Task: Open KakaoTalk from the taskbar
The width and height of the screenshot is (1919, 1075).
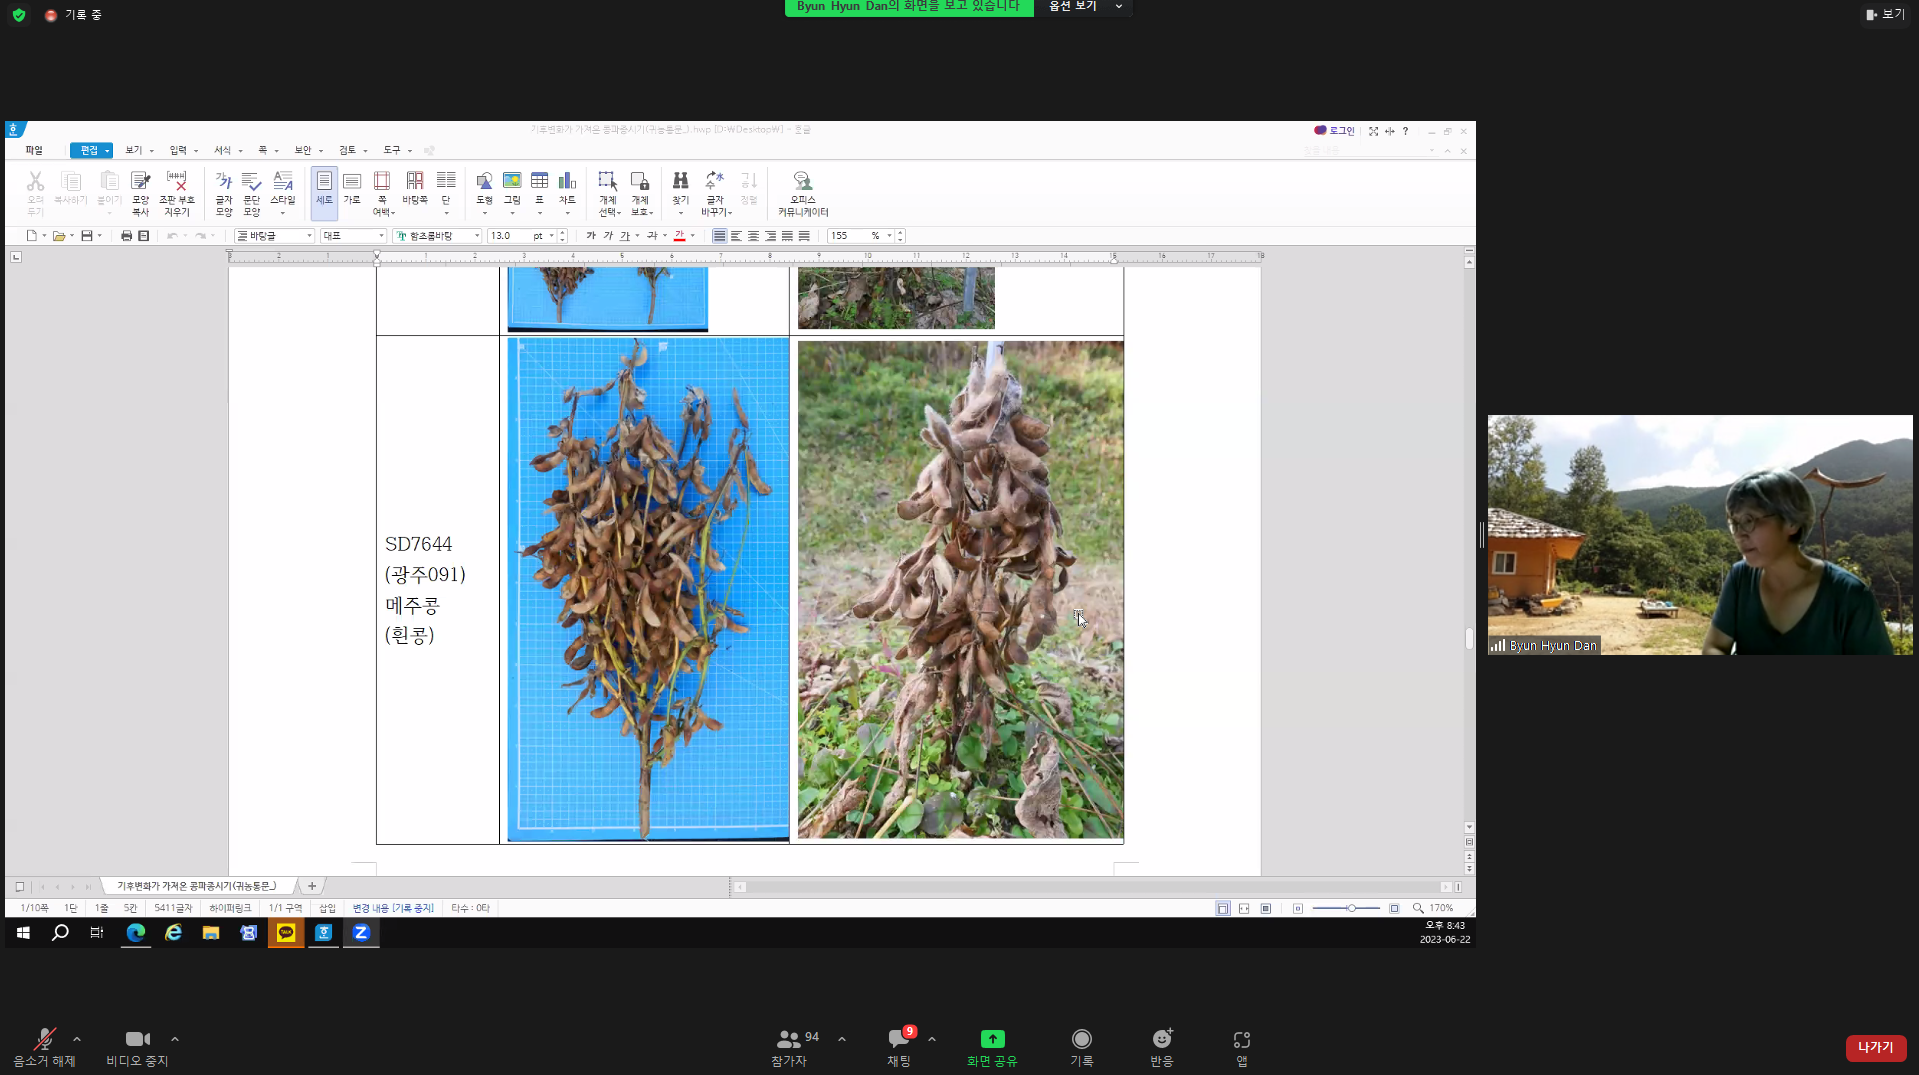Action: pyautogui.click(x=286, y=932)
